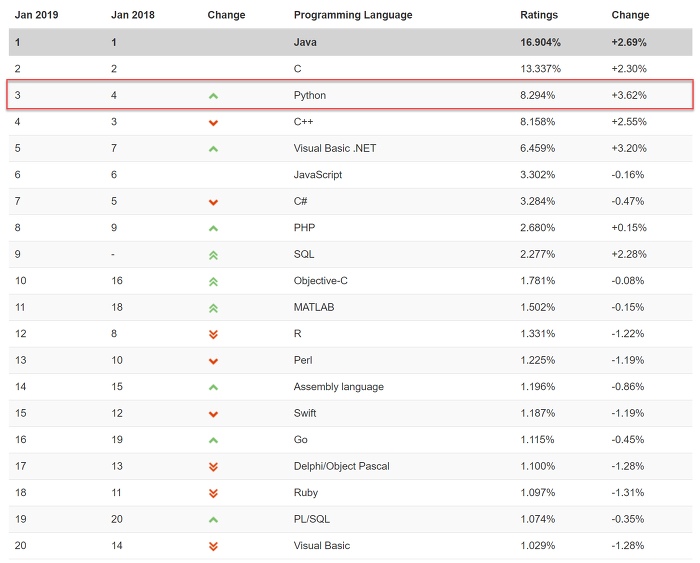Click the +3.62% change value
This screenshot has height=563, width=700.
tap(629, 95)
